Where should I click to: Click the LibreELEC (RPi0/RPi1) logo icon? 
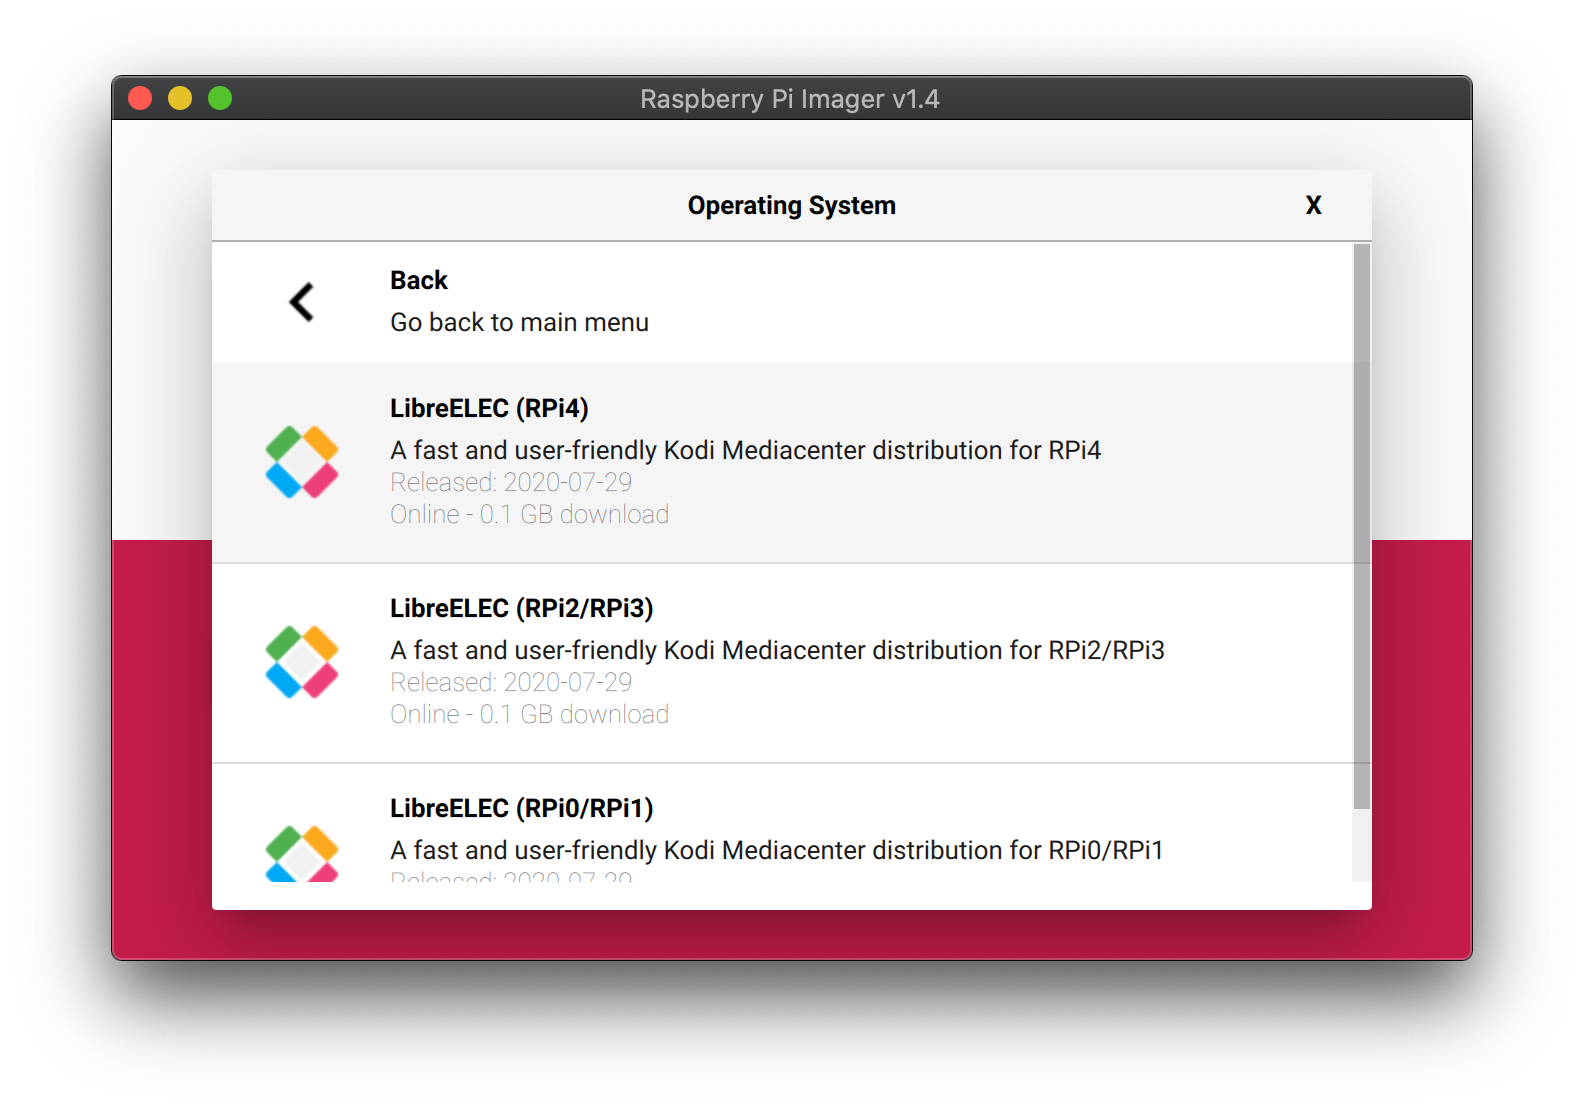(x=302, y=853)
